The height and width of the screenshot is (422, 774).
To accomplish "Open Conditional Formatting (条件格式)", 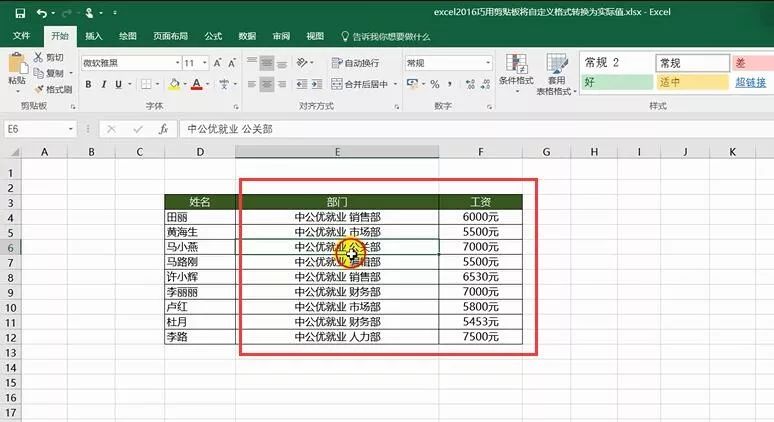I will (x=515, y=70).
